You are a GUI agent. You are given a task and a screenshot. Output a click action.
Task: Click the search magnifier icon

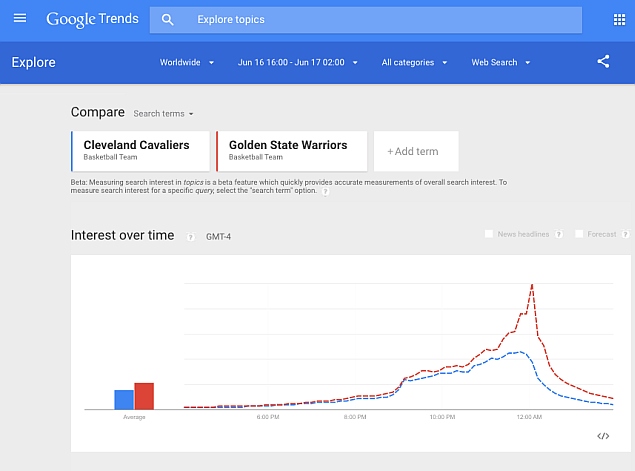167,19
